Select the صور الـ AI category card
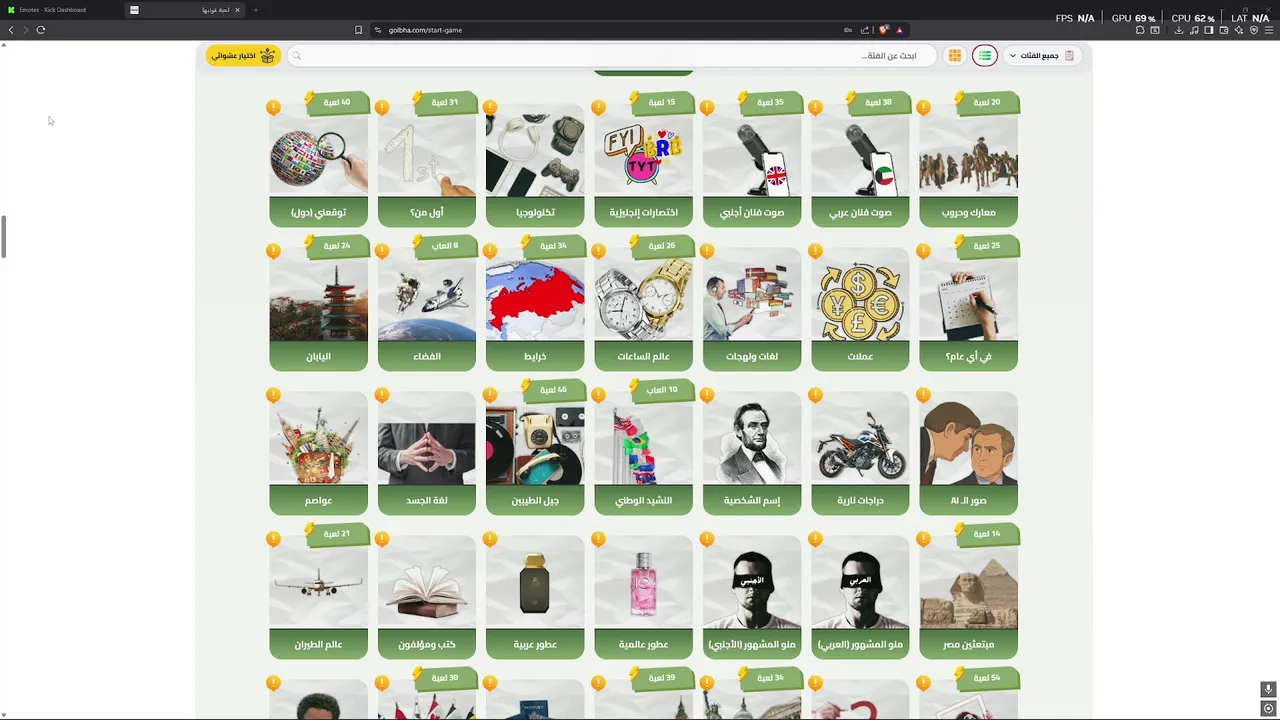This screenshot has width=1280, height=720. [968, 452]
